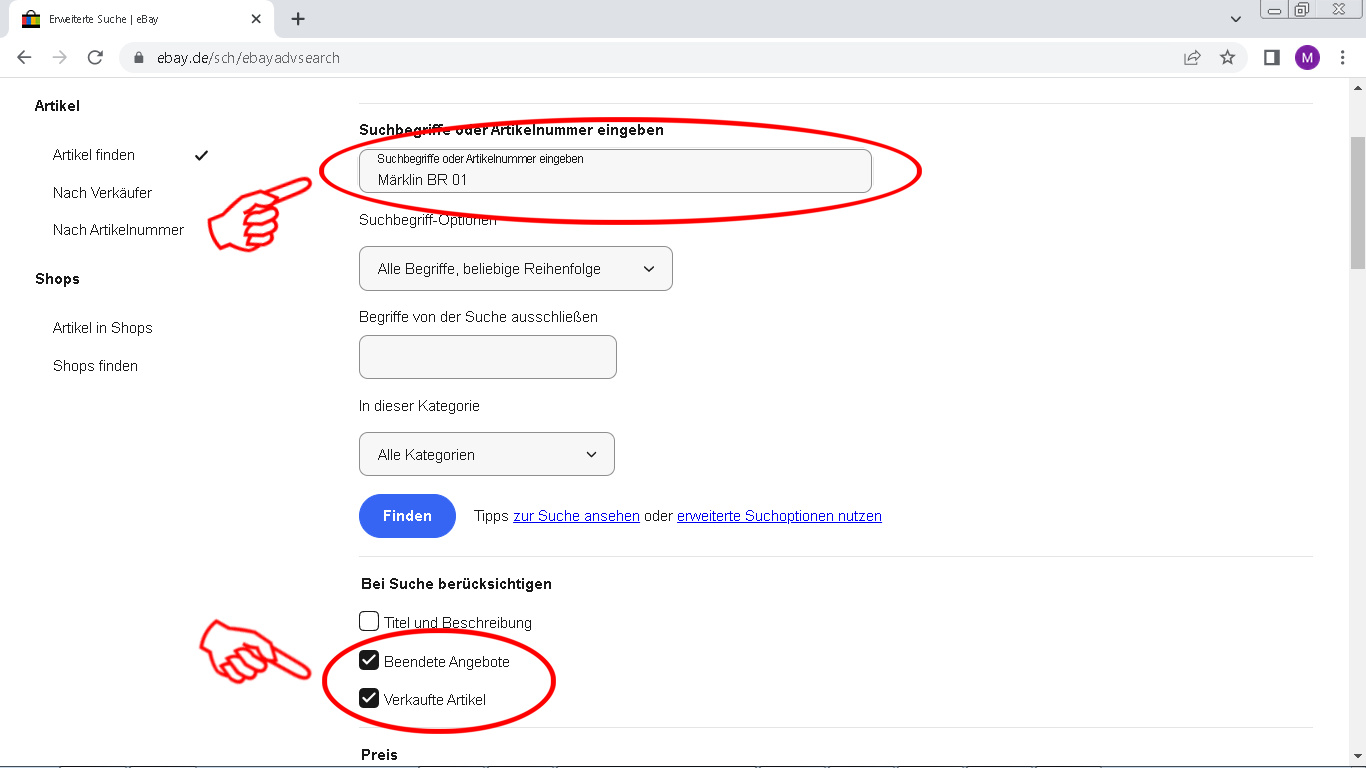Click Begriffe von der Suche ausschließen label
Image resolution: width=1366 pixels, height=768 pixels.
(478, 317)
